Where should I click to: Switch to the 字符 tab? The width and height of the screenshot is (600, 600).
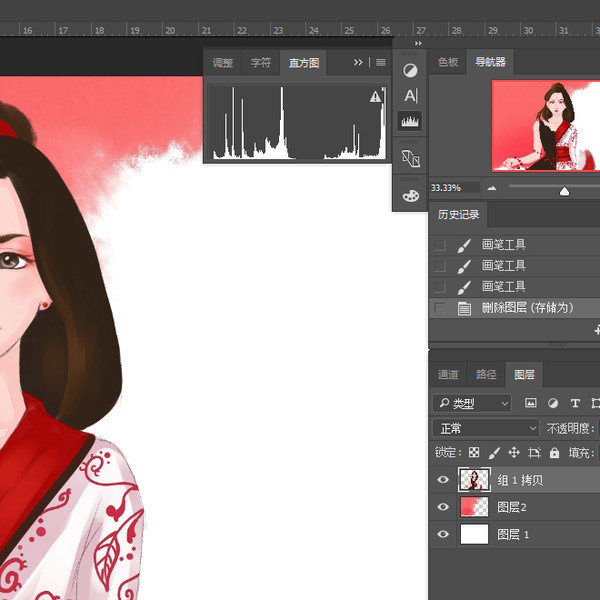point(261,62)
